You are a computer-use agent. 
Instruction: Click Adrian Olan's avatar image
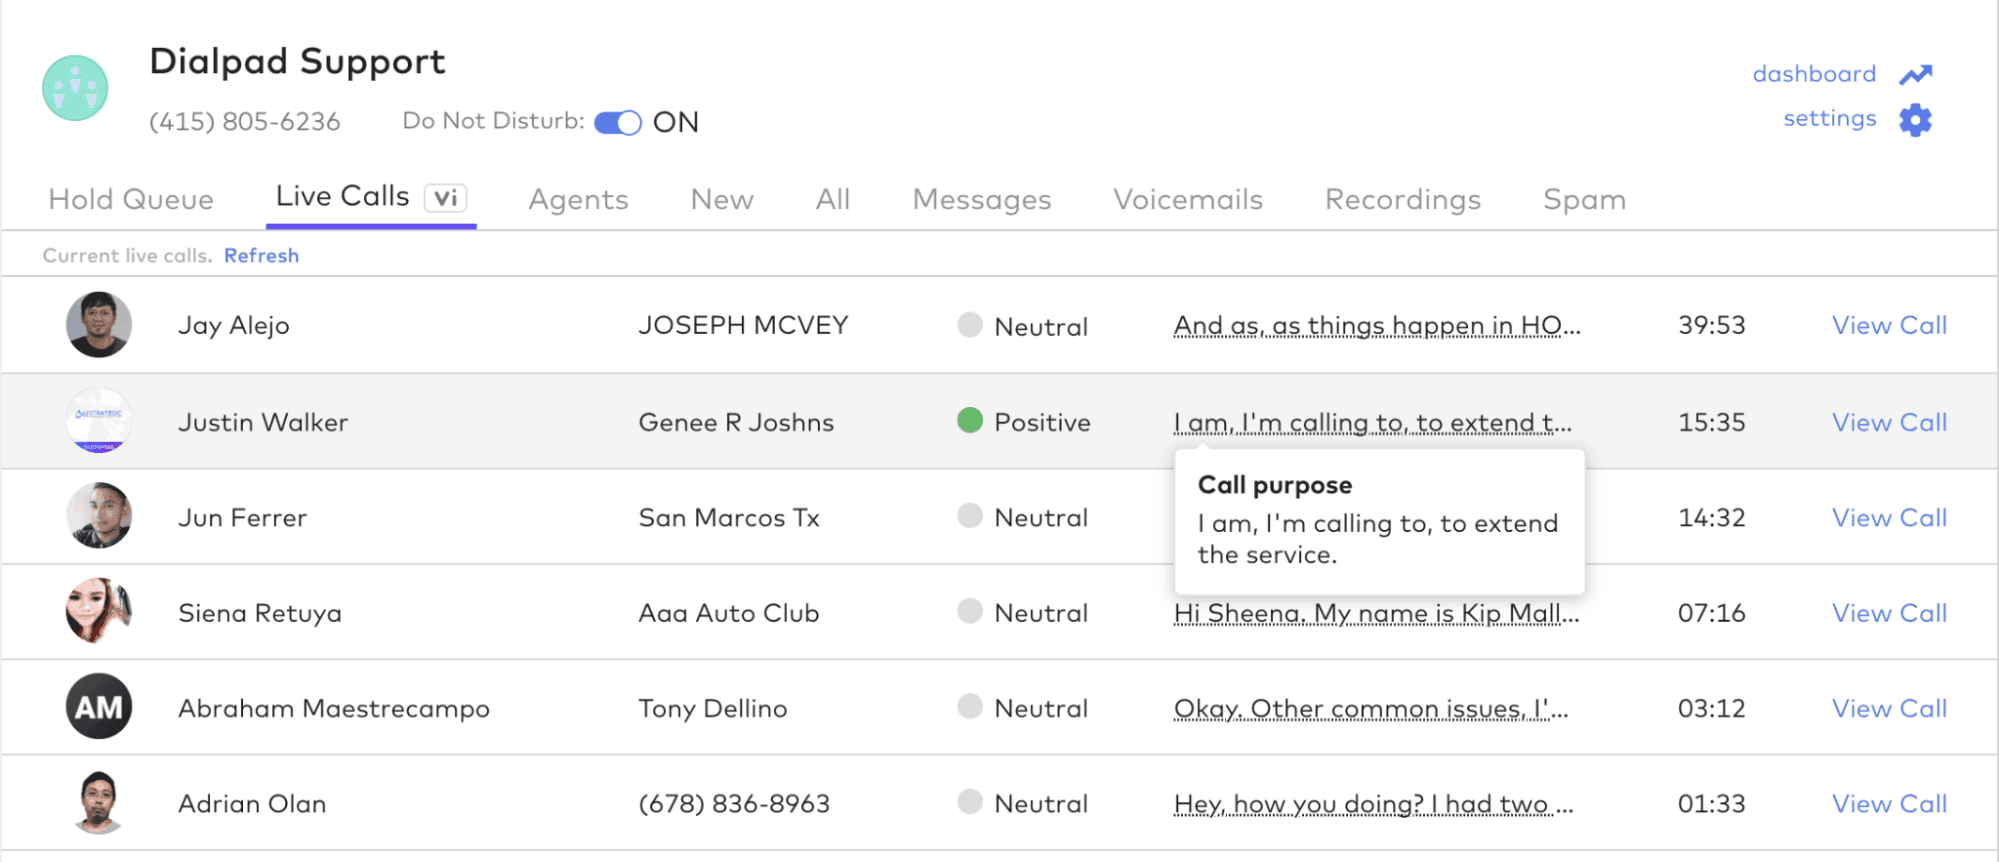pyautogui.click(x=98, y=802)
